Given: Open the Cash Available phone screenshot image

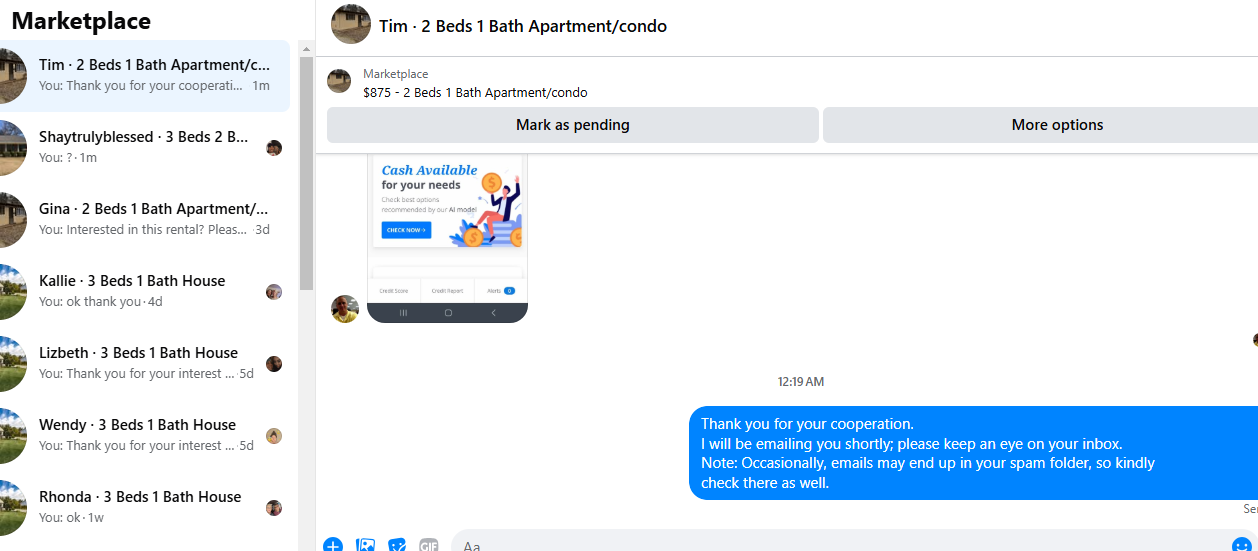Looking at the screenshot, I should click(447, 238).
